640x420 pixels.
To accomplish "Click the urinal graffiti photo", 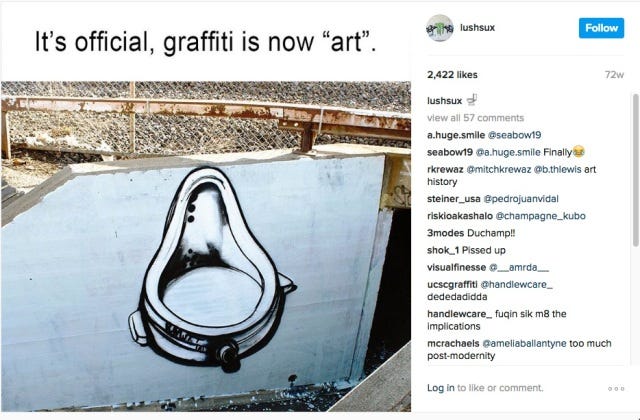I will click(206, 246).
